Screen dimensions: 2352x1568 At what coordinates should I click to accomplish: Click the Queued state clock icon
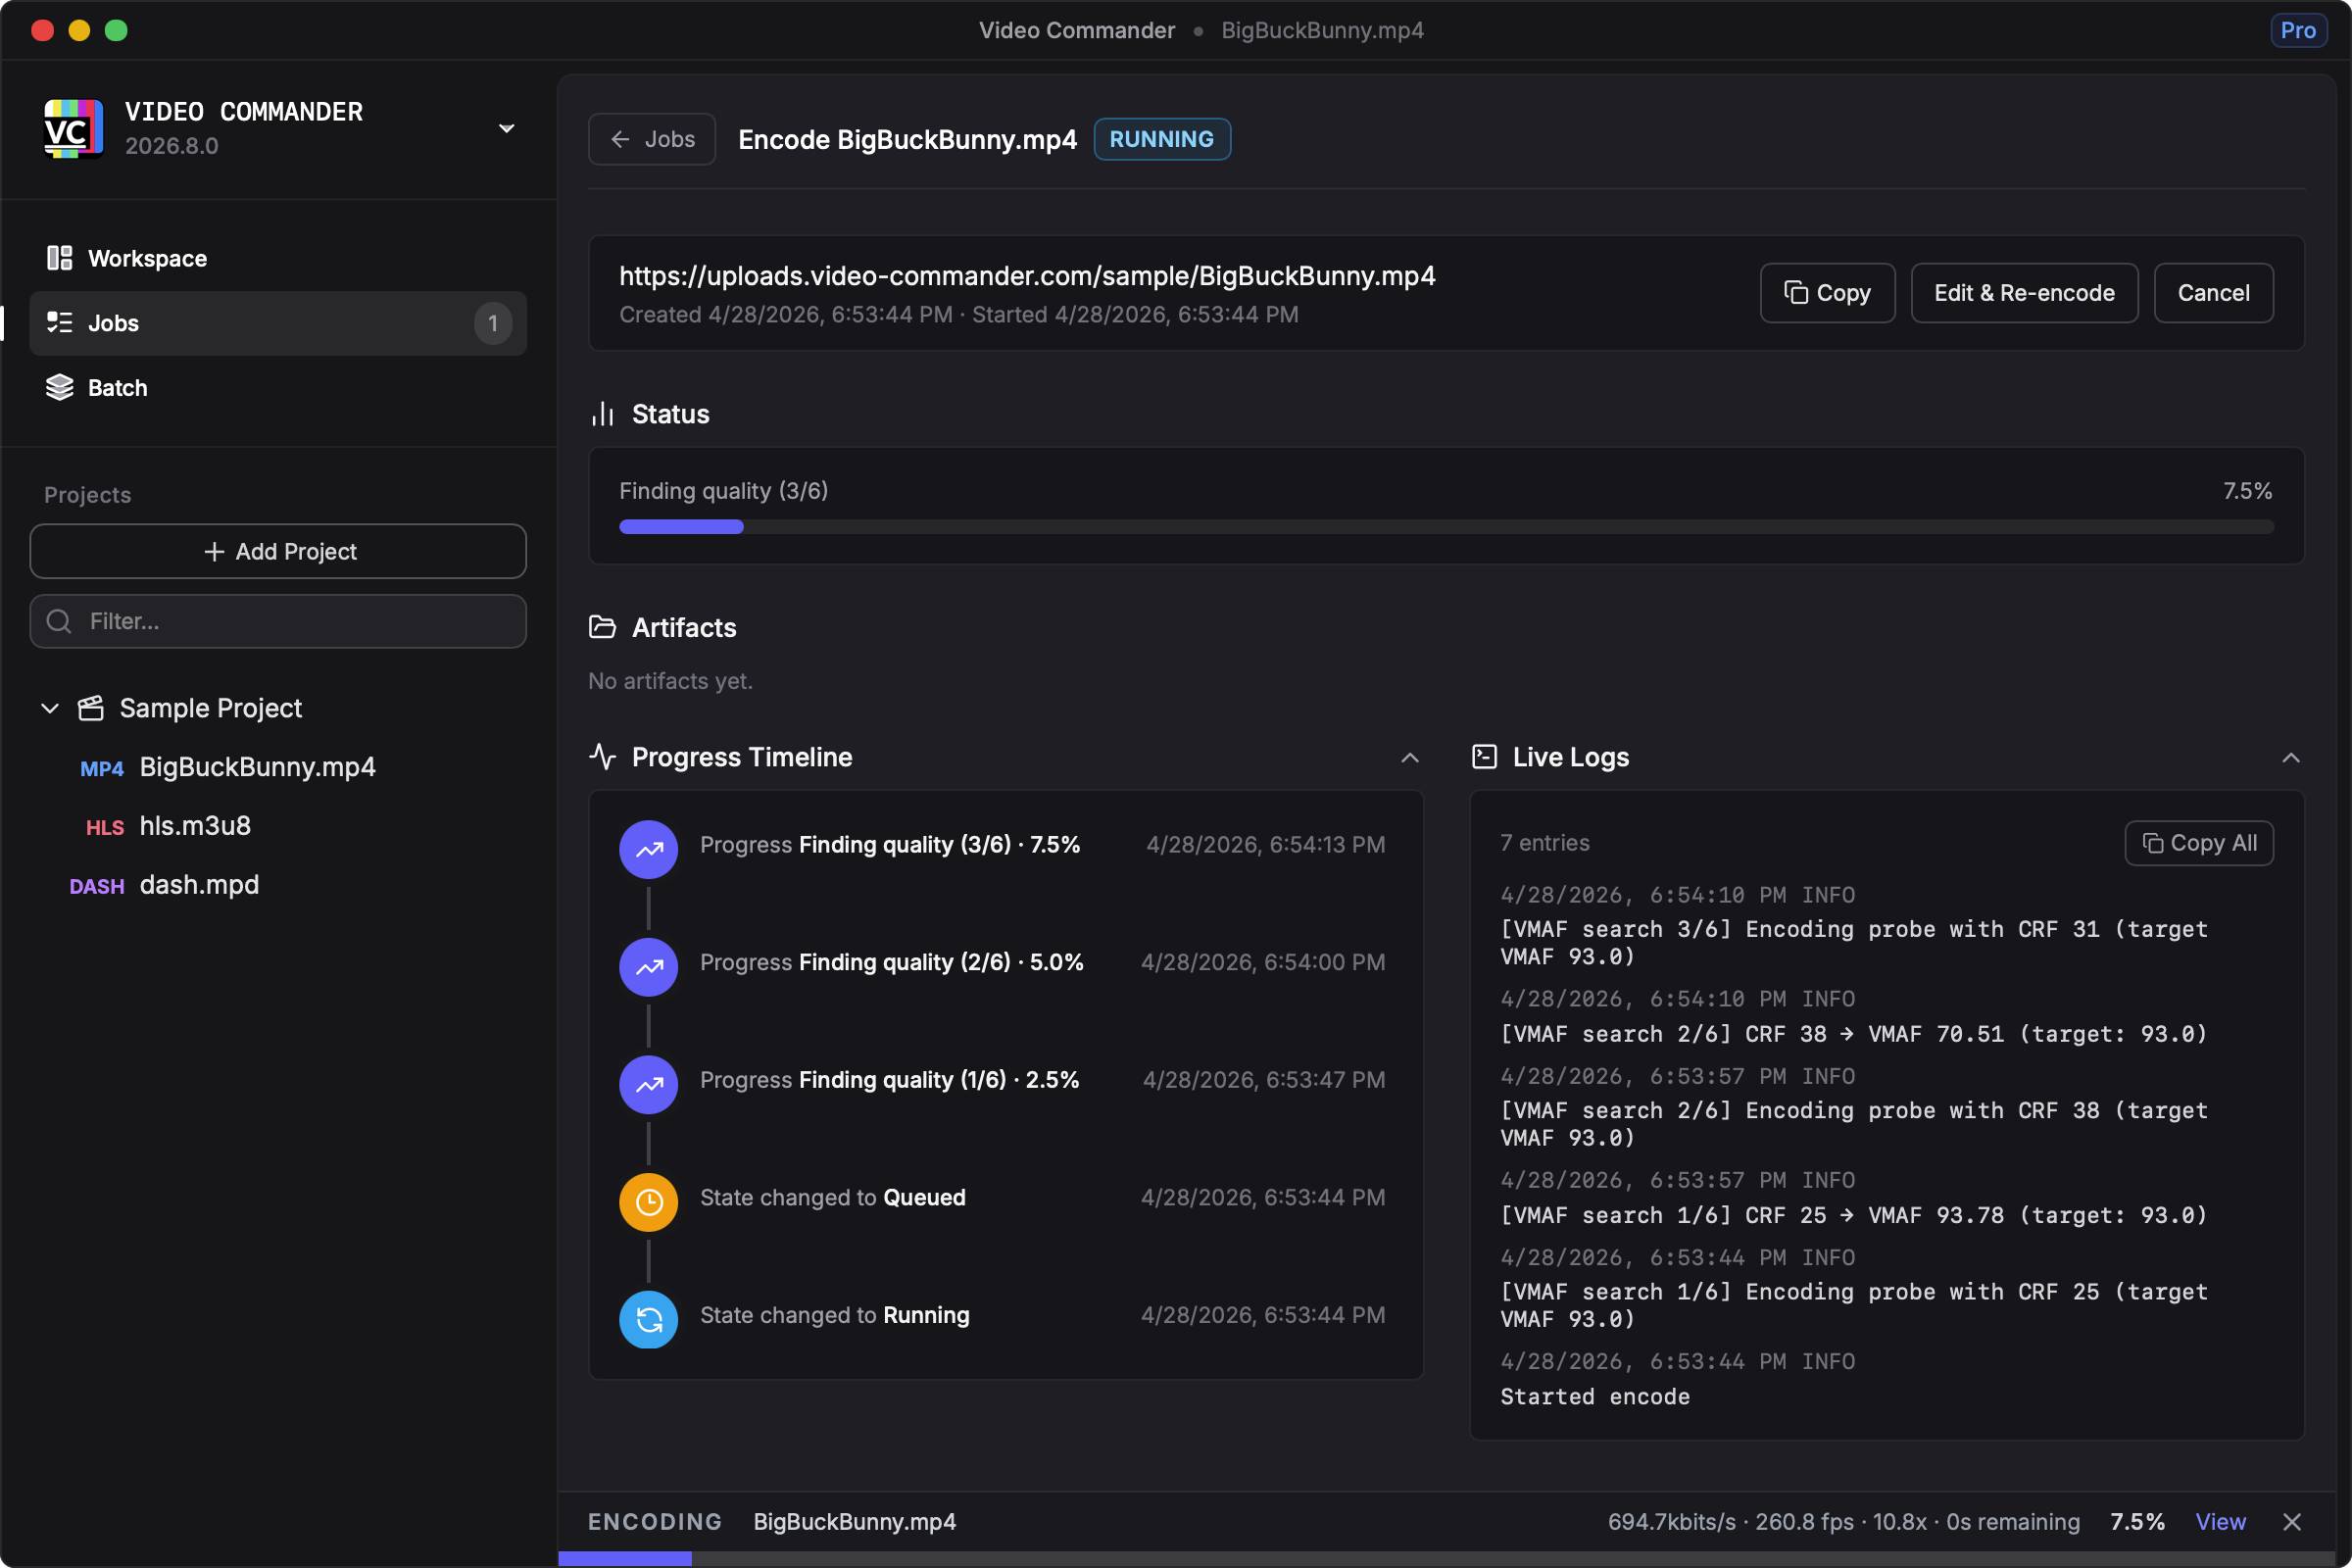[x=648, y=1201]
